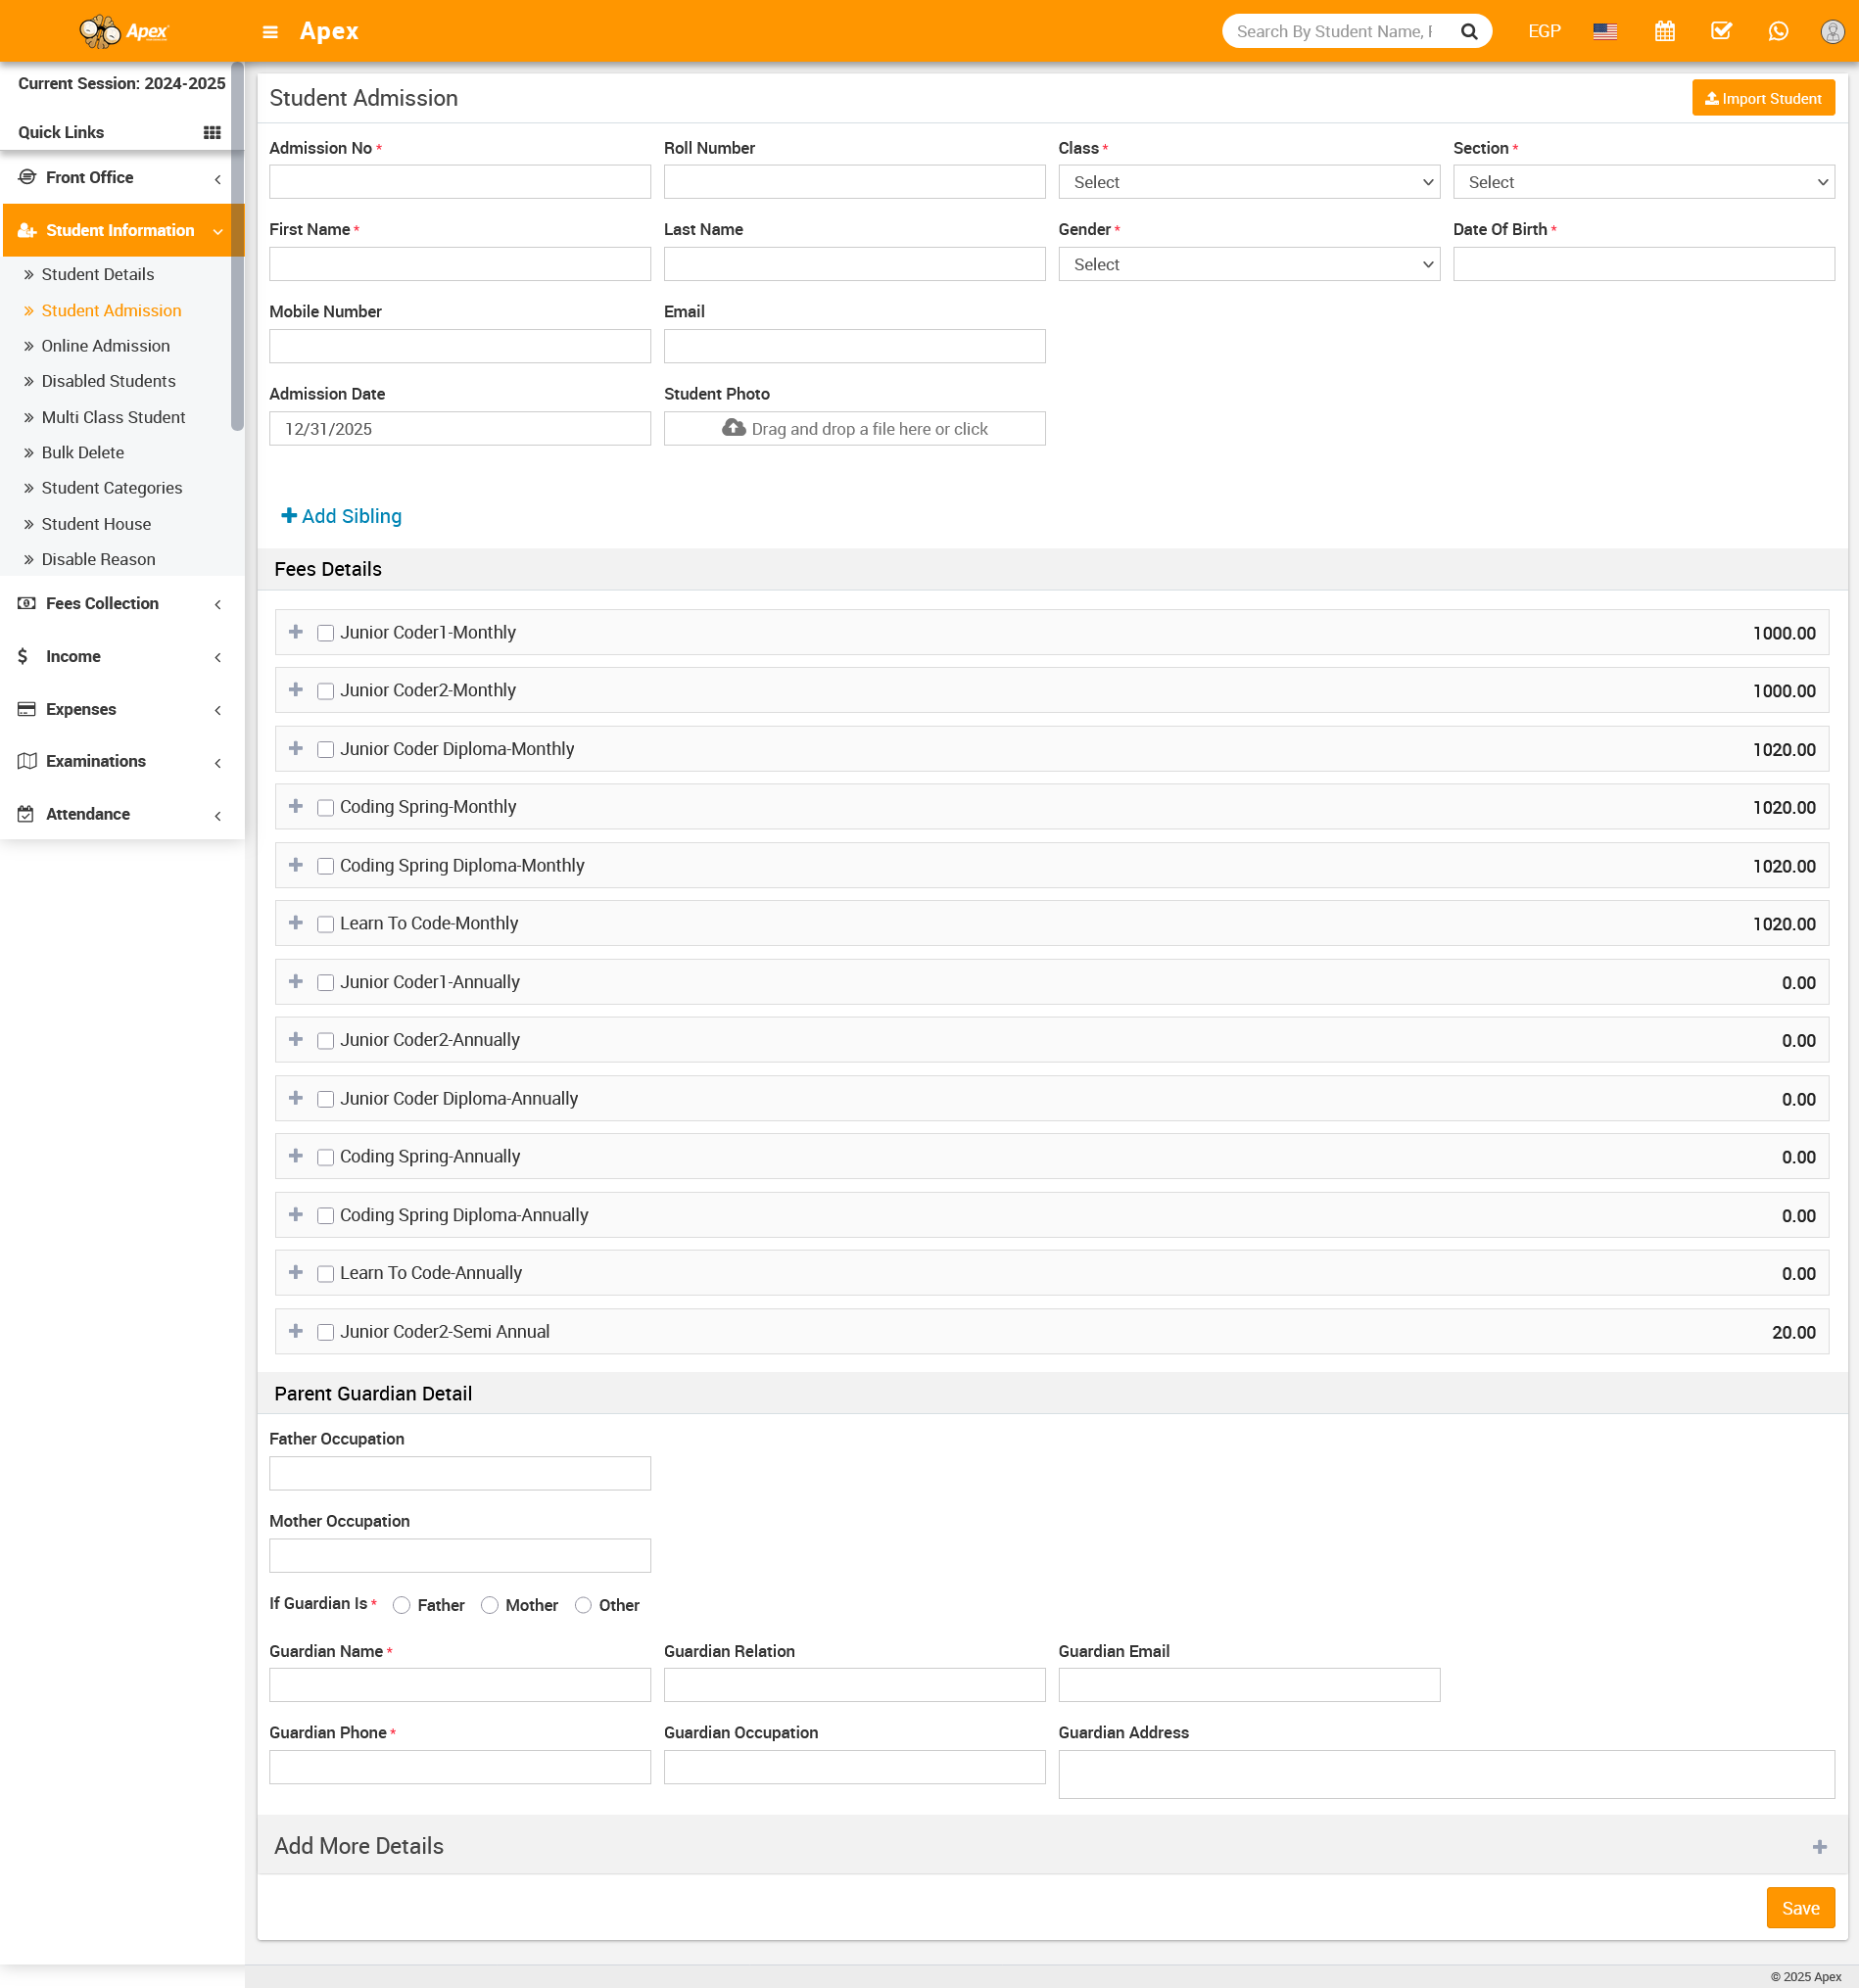1859x1988 pixels.
Task: Open the Gender dropdown
Action: 1248,264
